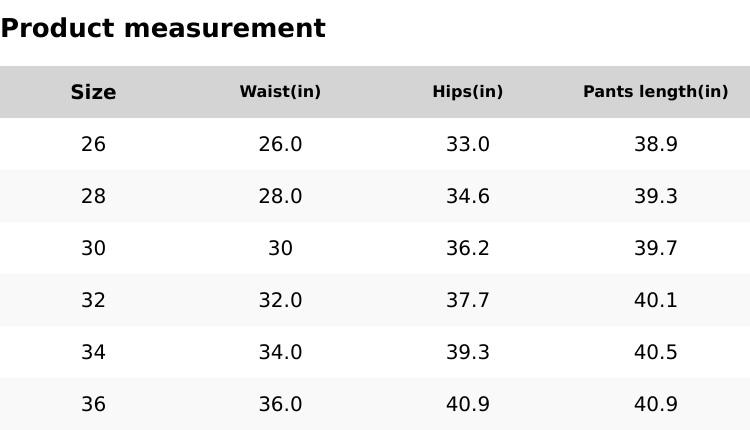
Task: Select the Pants length(in) column header
Action: pos(655,92)
